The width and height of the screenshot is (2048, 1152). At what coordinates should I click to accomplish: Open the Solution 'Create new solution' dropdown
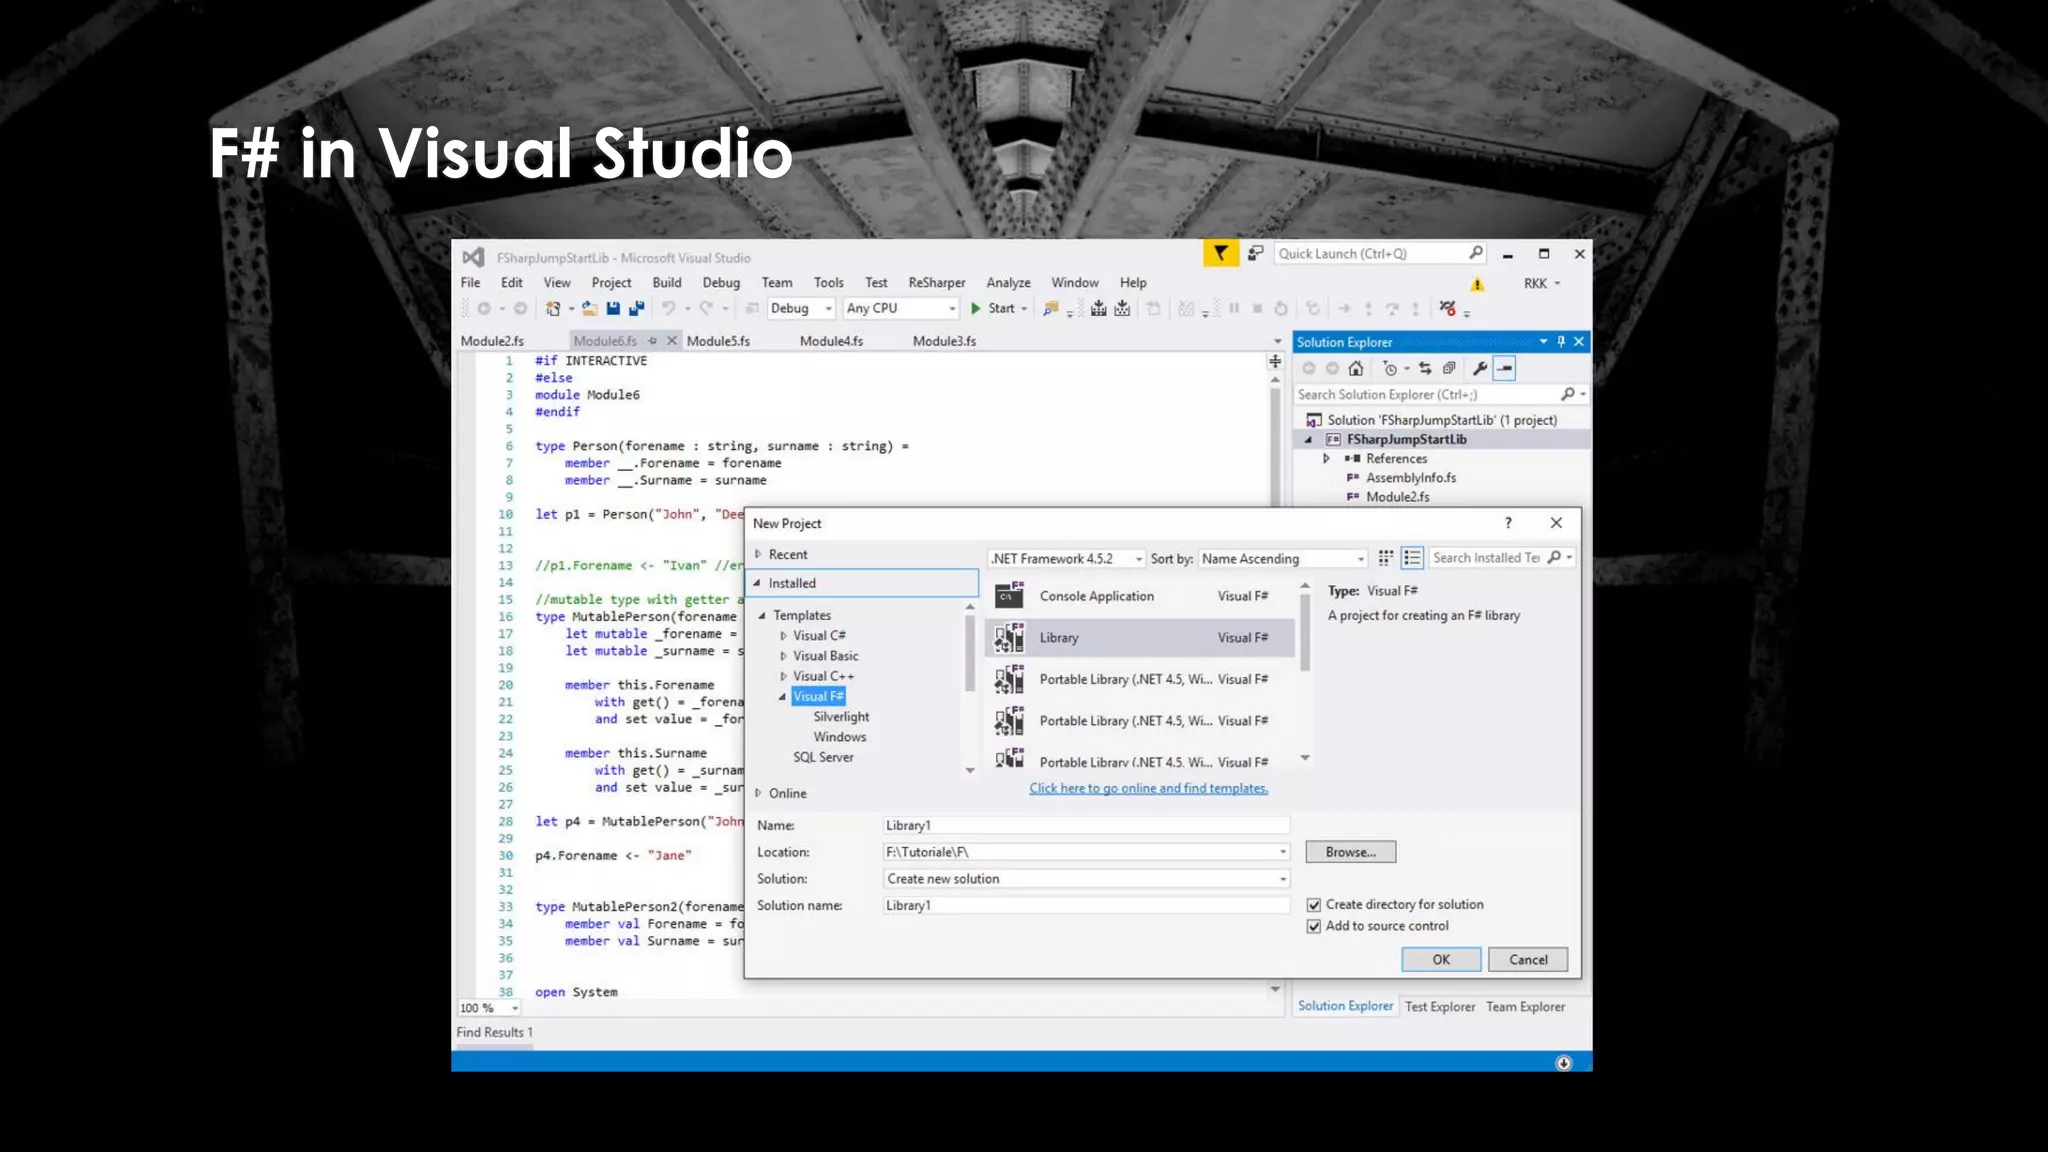[x=1086, y=879]
